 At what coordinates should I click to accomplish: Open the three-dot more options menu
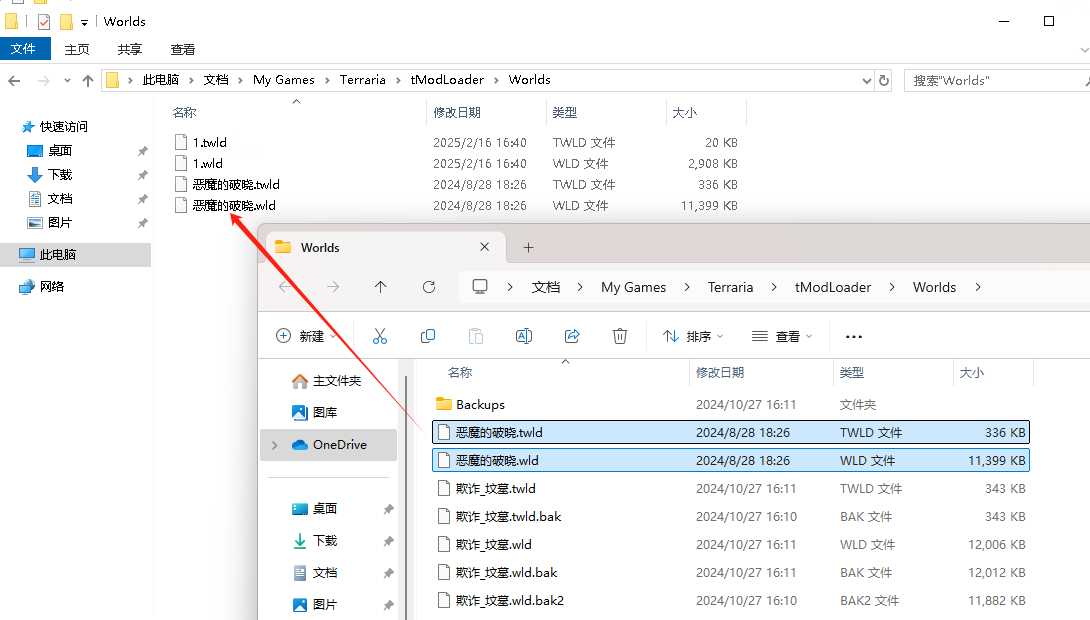click(x=854, y=336)
